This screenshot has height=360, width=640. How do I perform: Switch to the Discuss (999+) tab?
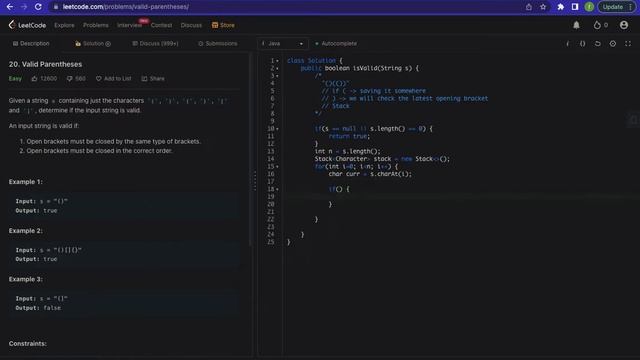(156, 44)
